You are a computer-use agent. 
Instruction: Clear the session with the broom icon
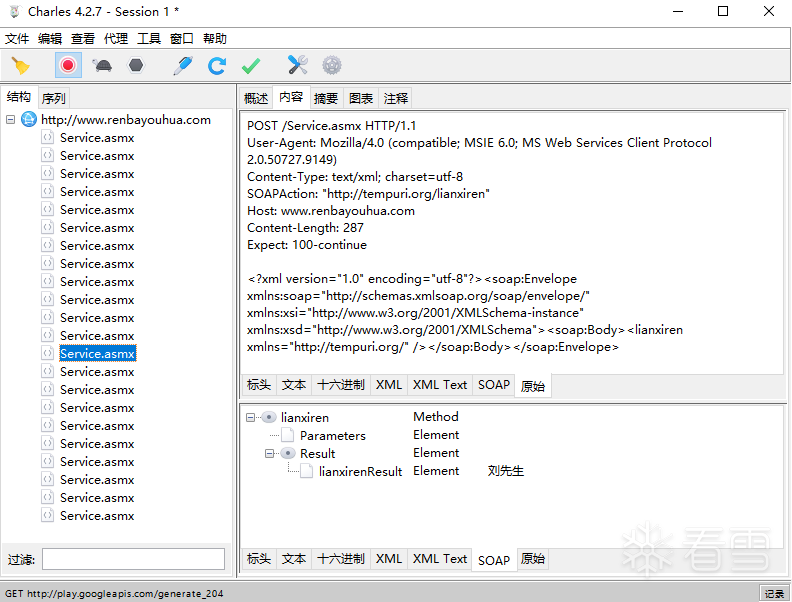click(21, 66)
